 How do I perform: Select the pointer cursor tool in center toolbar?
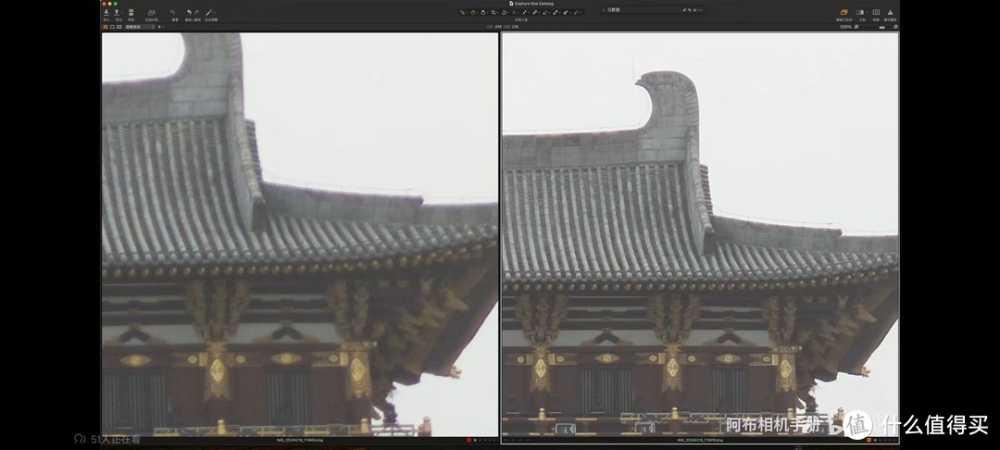463,13
